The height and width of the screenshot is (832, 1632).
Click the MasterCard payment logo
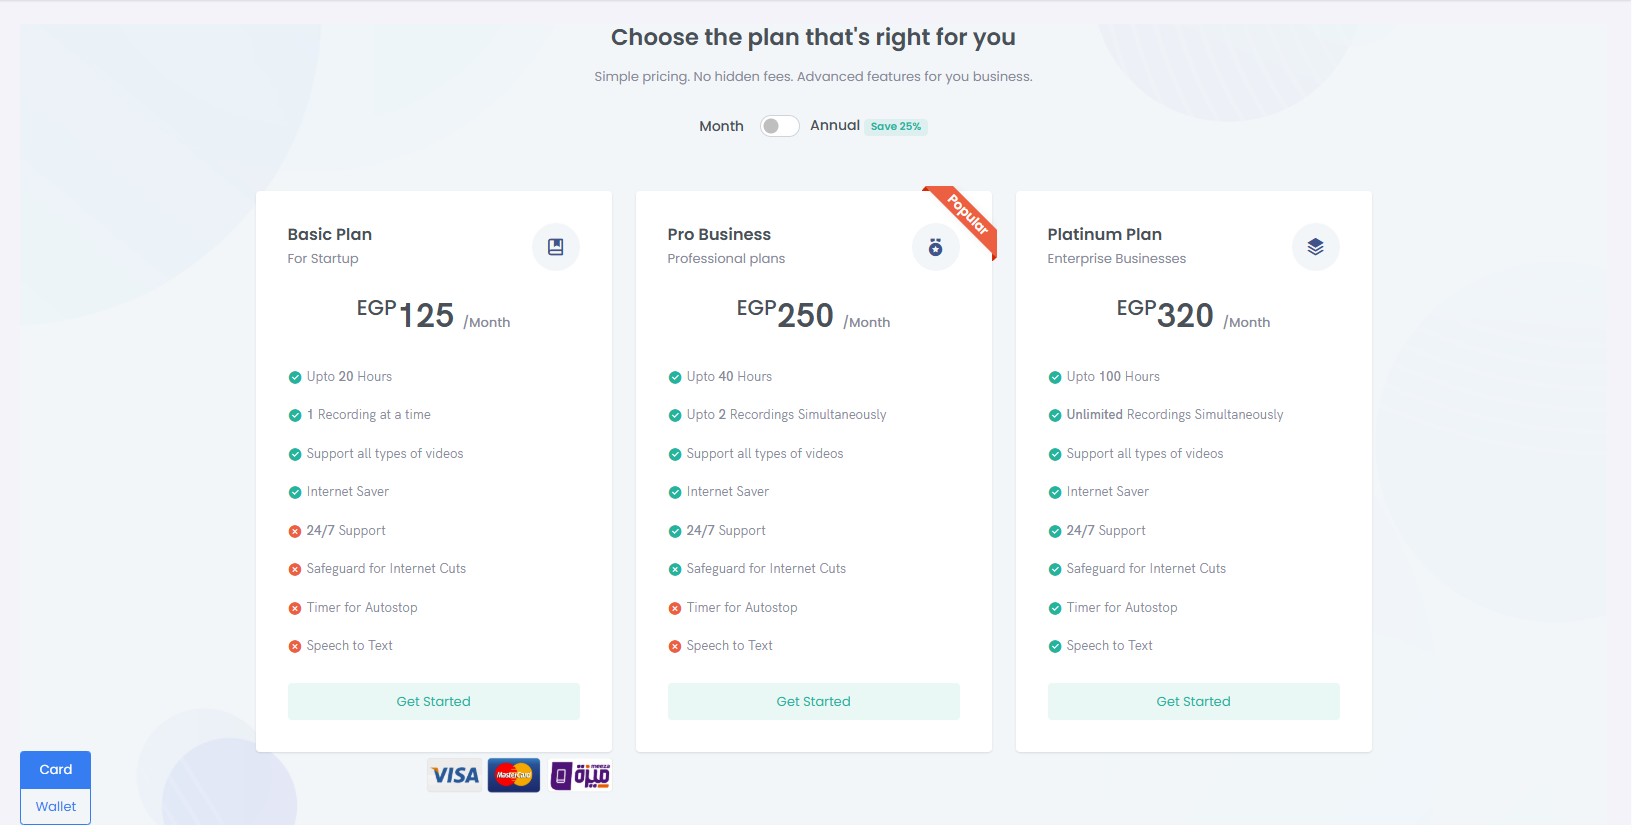[x=514, y=775]
